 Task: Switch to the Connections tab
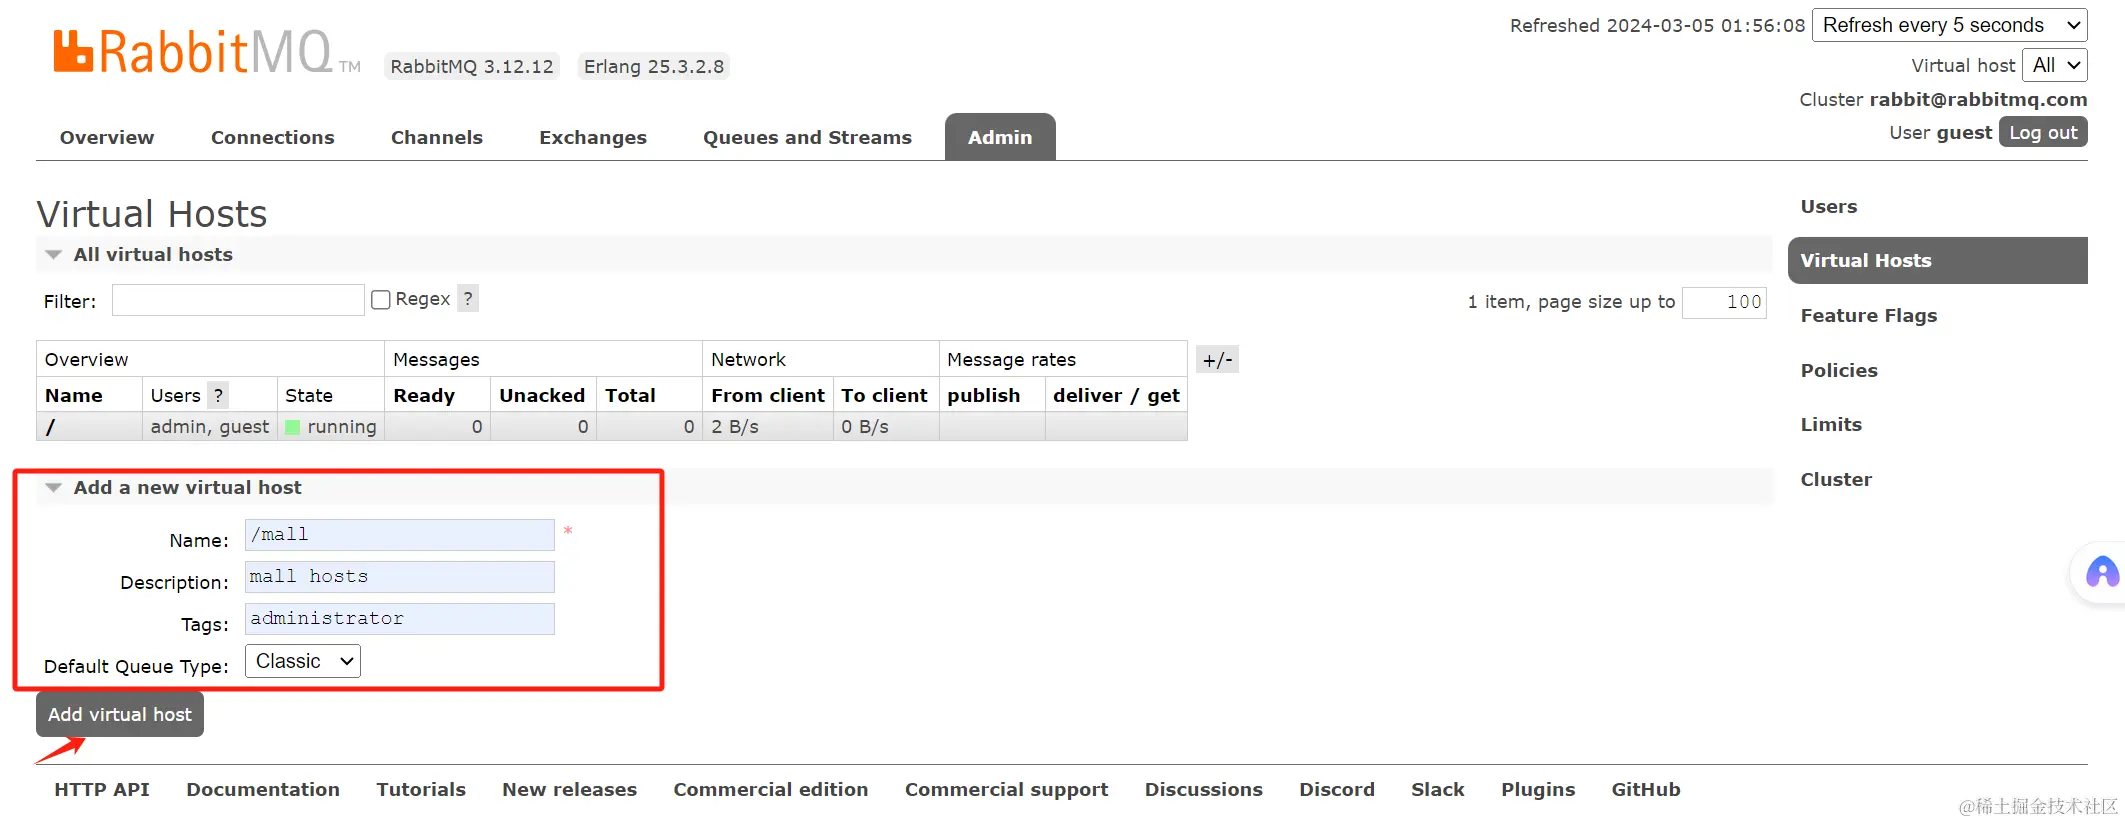click(x=272, y=137)
